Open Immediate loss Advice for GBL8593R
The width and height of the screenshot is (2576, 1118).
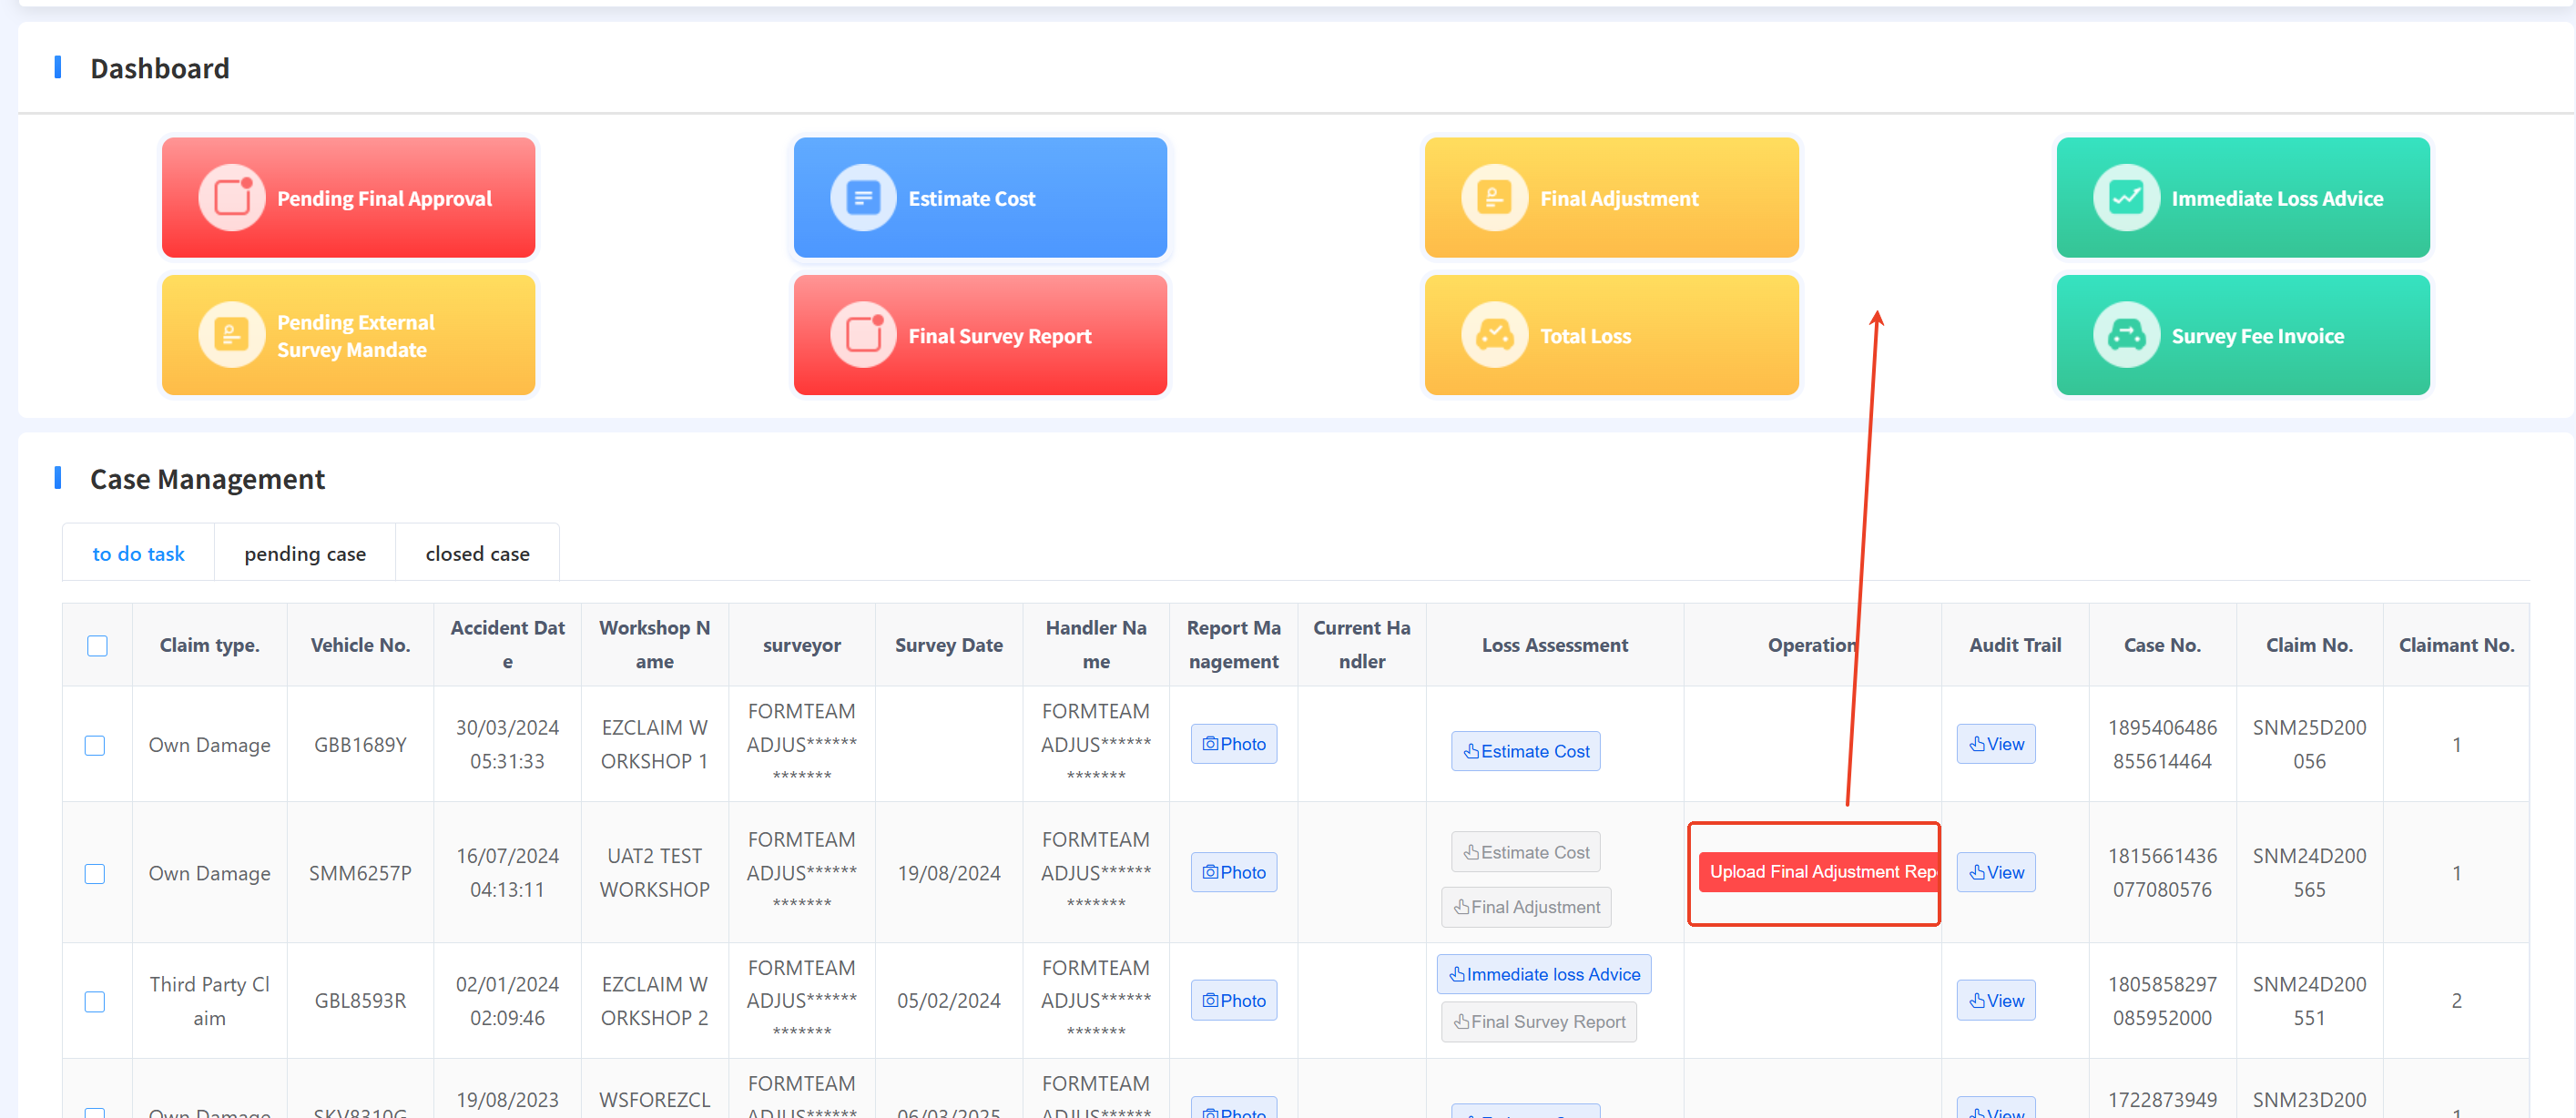coord(1543,974)
